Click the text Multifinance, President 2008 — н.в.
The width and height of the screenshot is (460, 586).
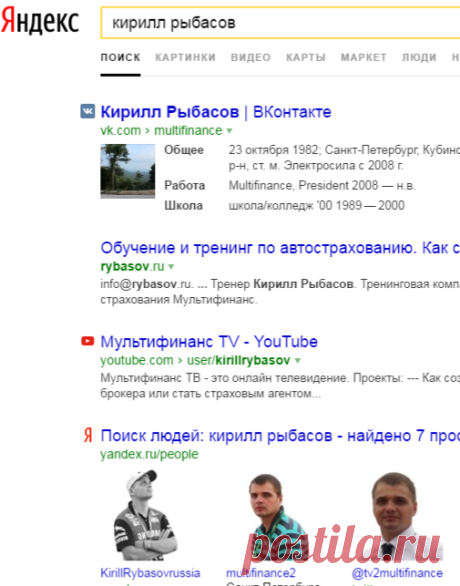click(x=322, y=185)
